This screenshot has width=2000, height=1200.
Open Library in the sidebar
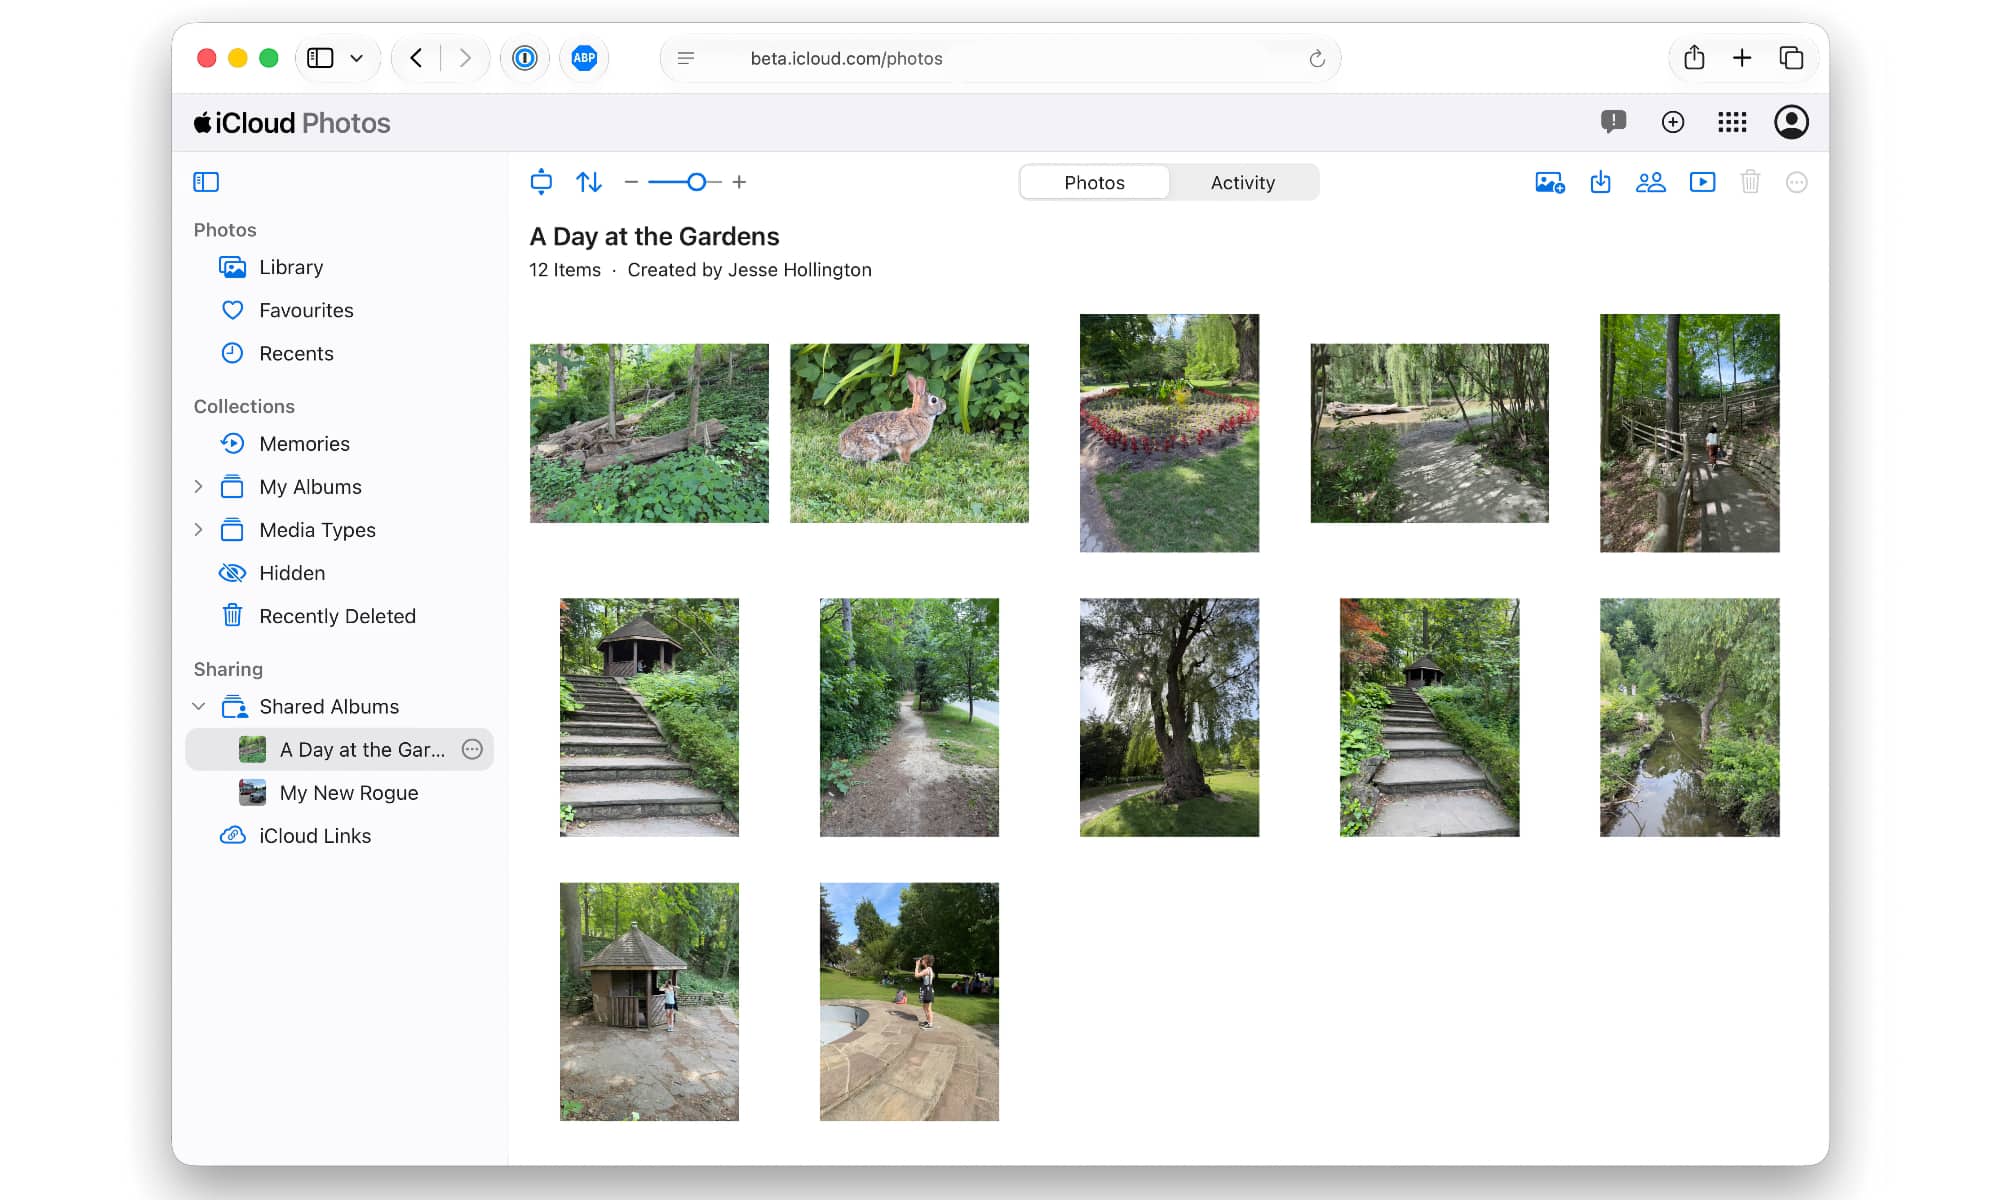point(340,267)
